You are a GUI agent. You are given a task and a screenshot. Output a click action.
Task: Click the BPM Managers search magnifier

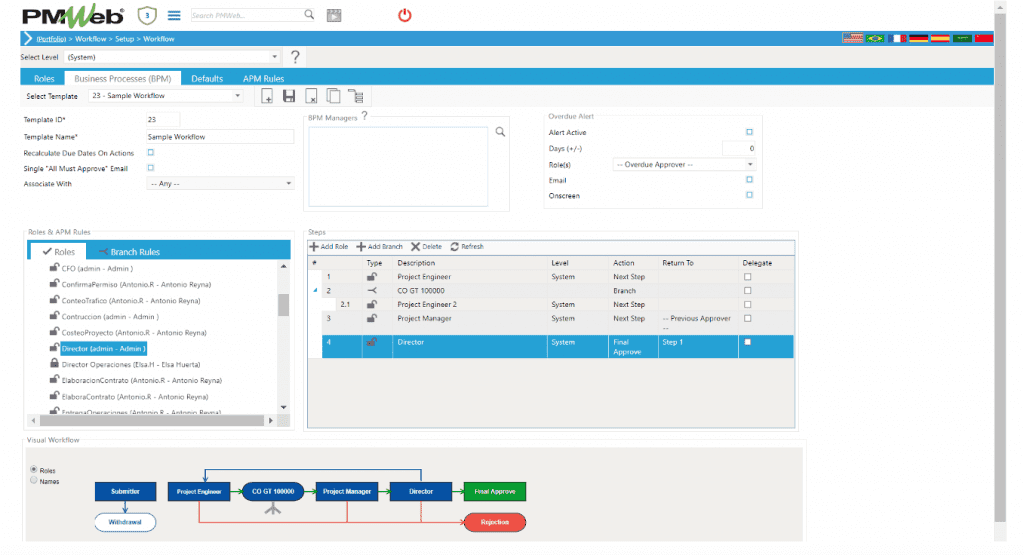pyautogui.click(x=500, y=132)
